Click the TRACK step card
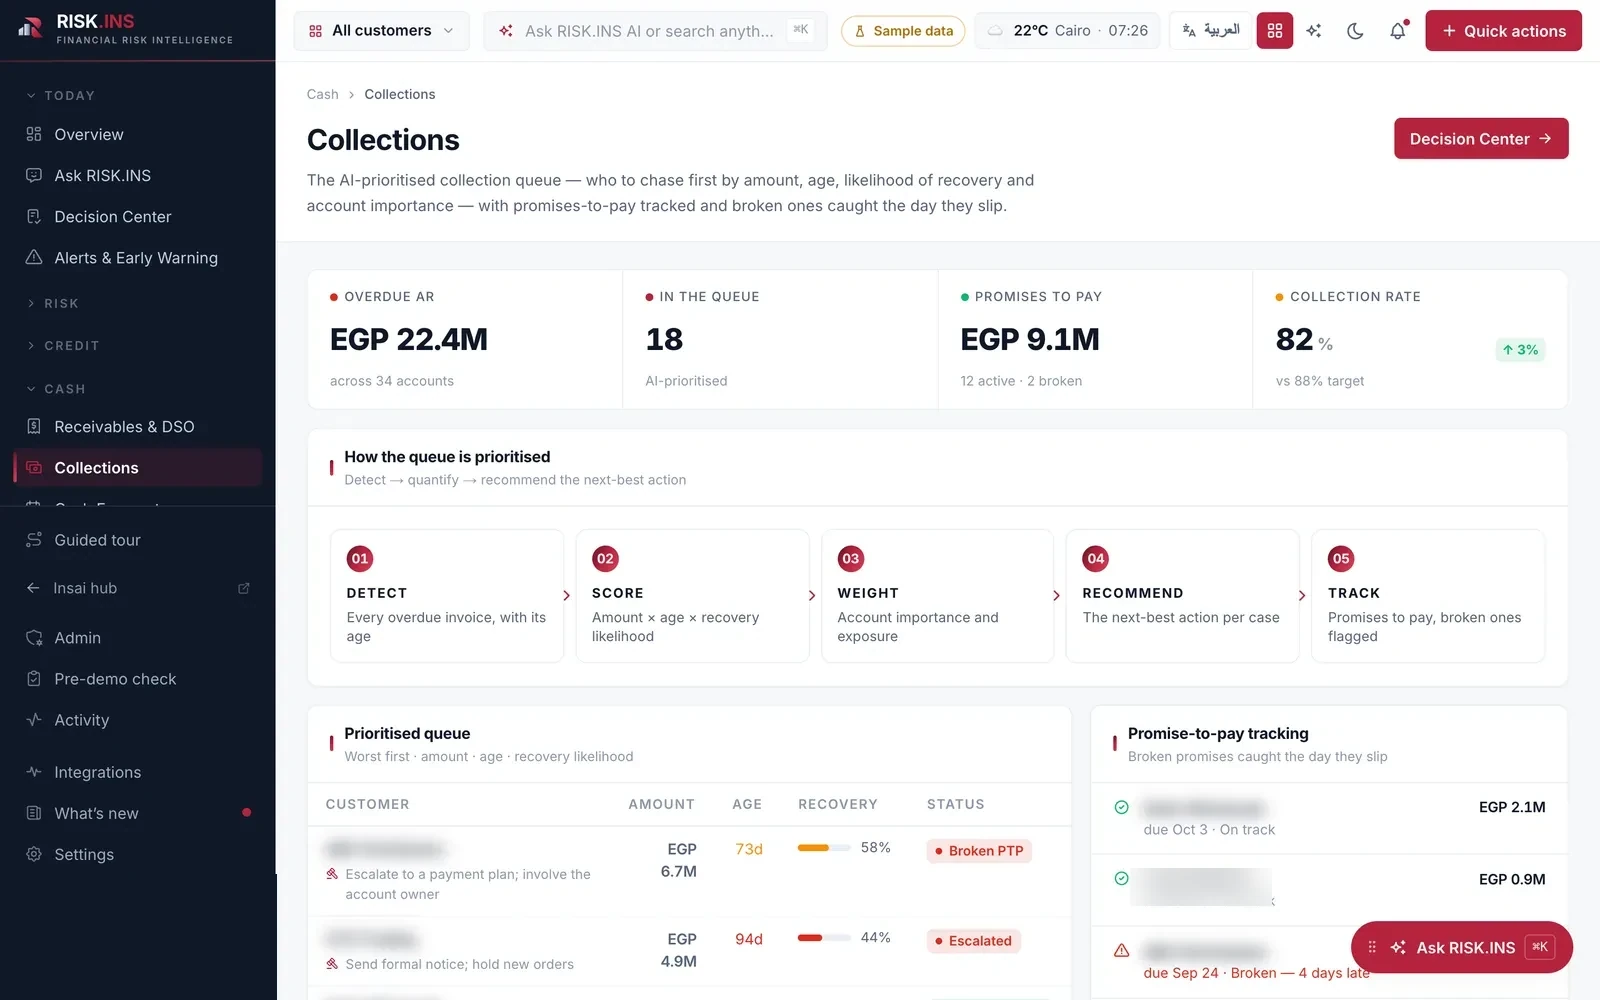1600x1000 pixels. coord(1428,596)
